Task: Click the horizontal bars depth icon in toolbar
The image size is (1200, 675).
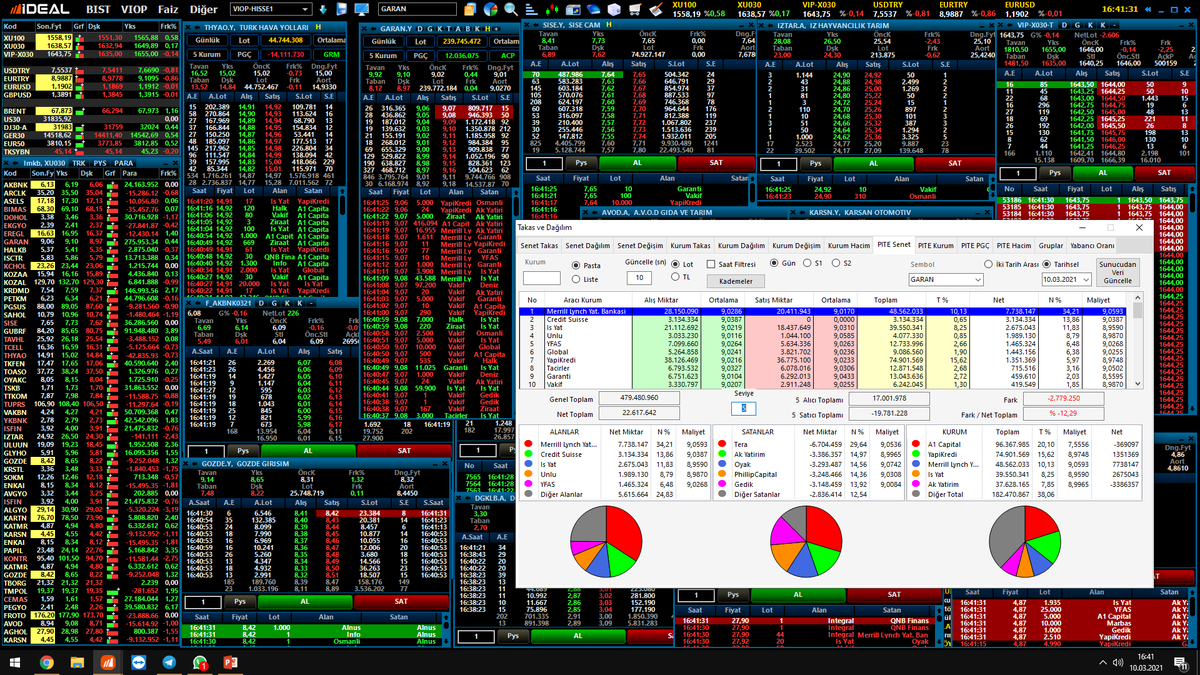Action: click(531, 9)
